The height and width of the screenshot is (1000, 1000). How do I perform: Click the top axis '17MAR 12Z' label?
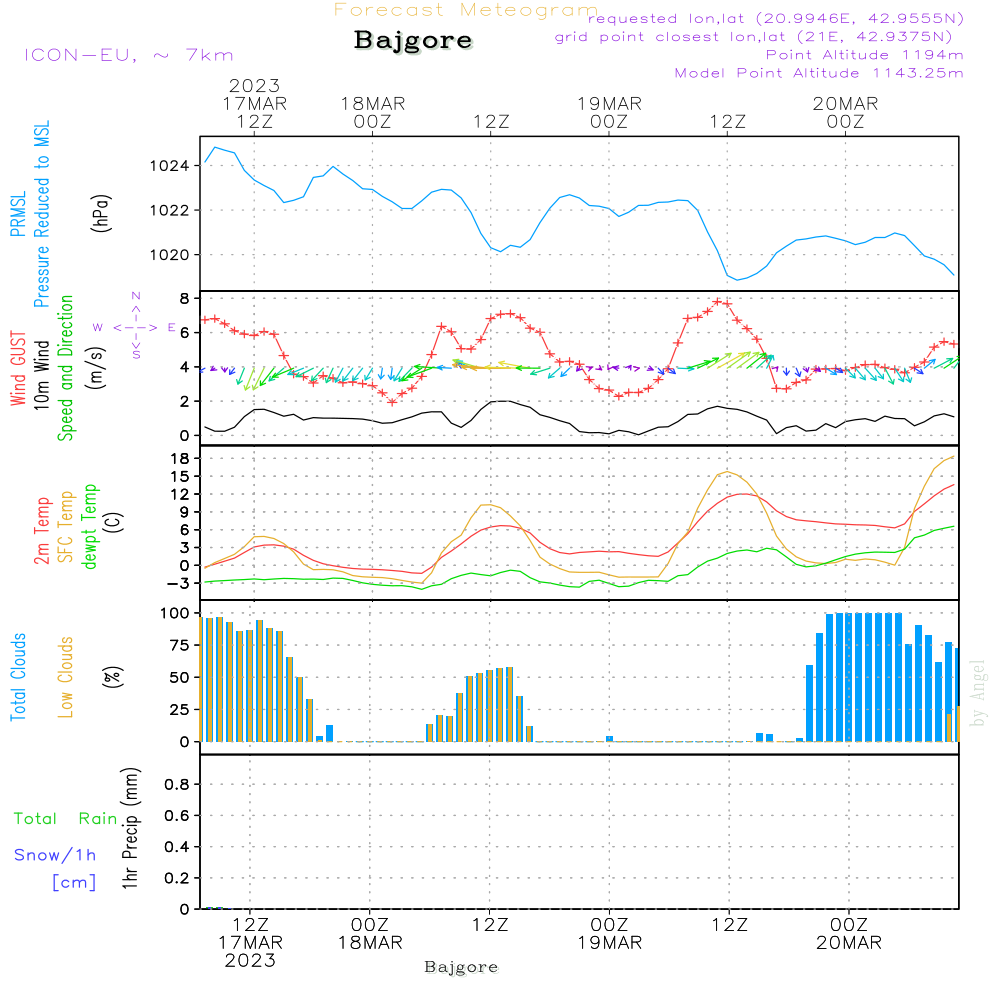[x=254, y=112]
